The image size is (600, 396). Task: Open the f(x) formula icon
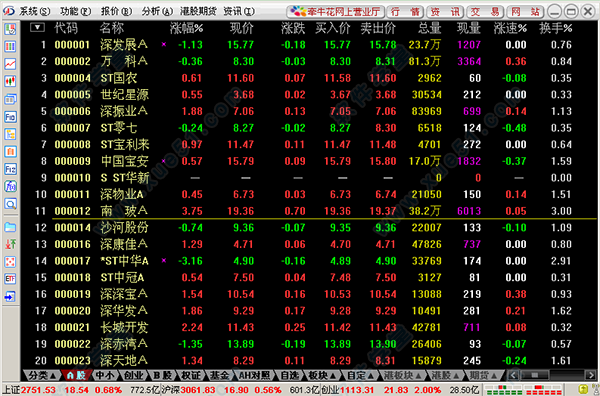tap(10, 186)
